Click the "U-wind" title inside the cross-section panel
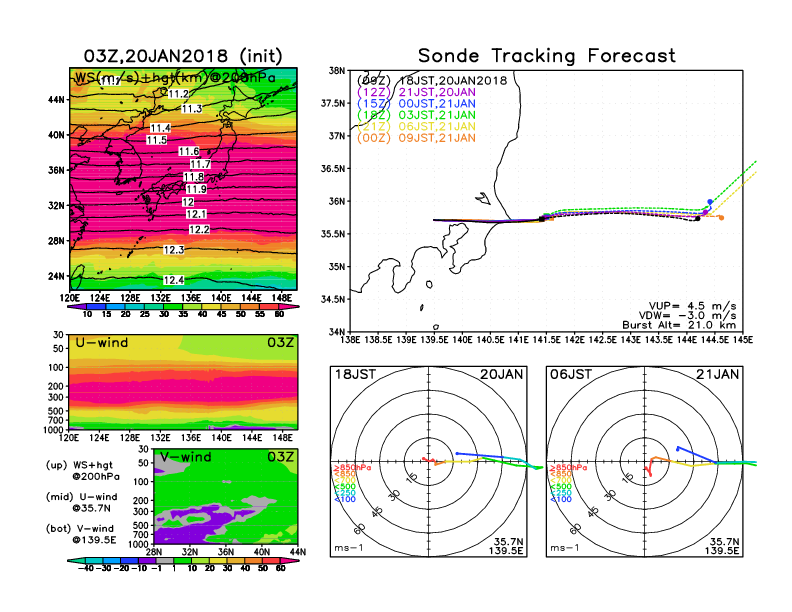Viewport: 792px width, 612px height. [102, 343]
